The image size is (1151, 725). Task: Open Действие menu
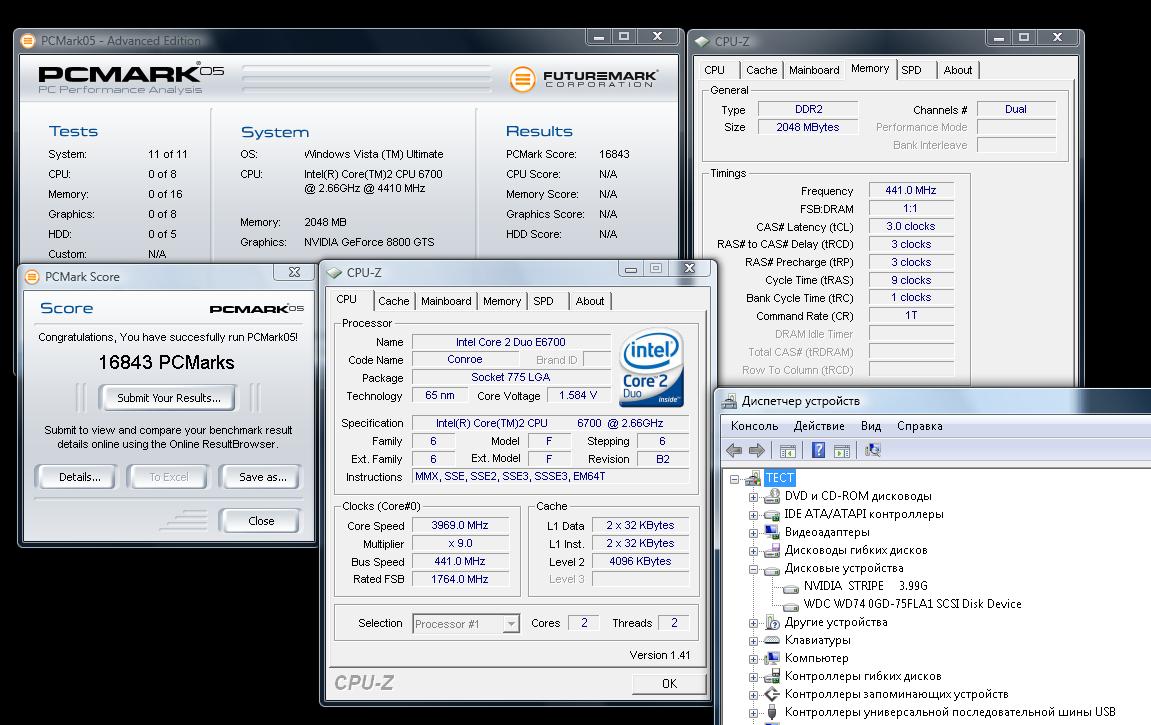[818, 426]
